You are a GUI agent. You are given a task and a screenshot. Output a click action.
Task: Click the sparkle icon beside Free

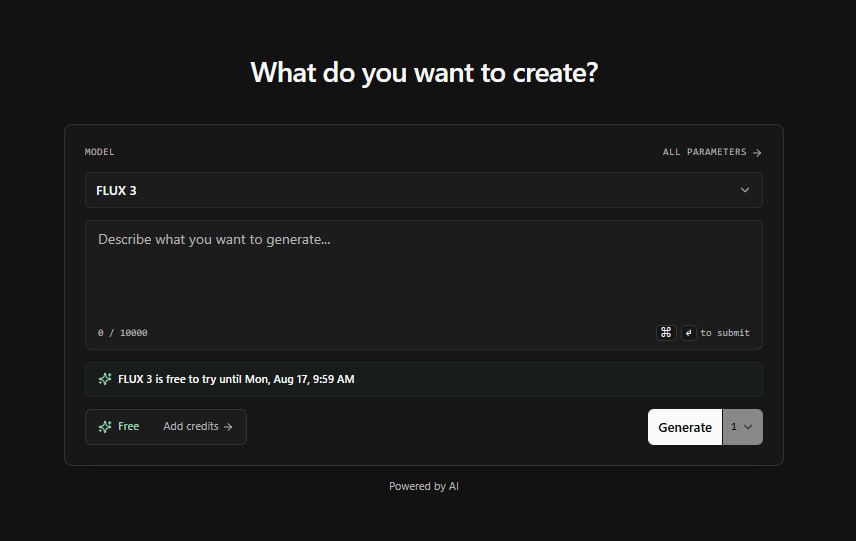click(x=105, y=426)
